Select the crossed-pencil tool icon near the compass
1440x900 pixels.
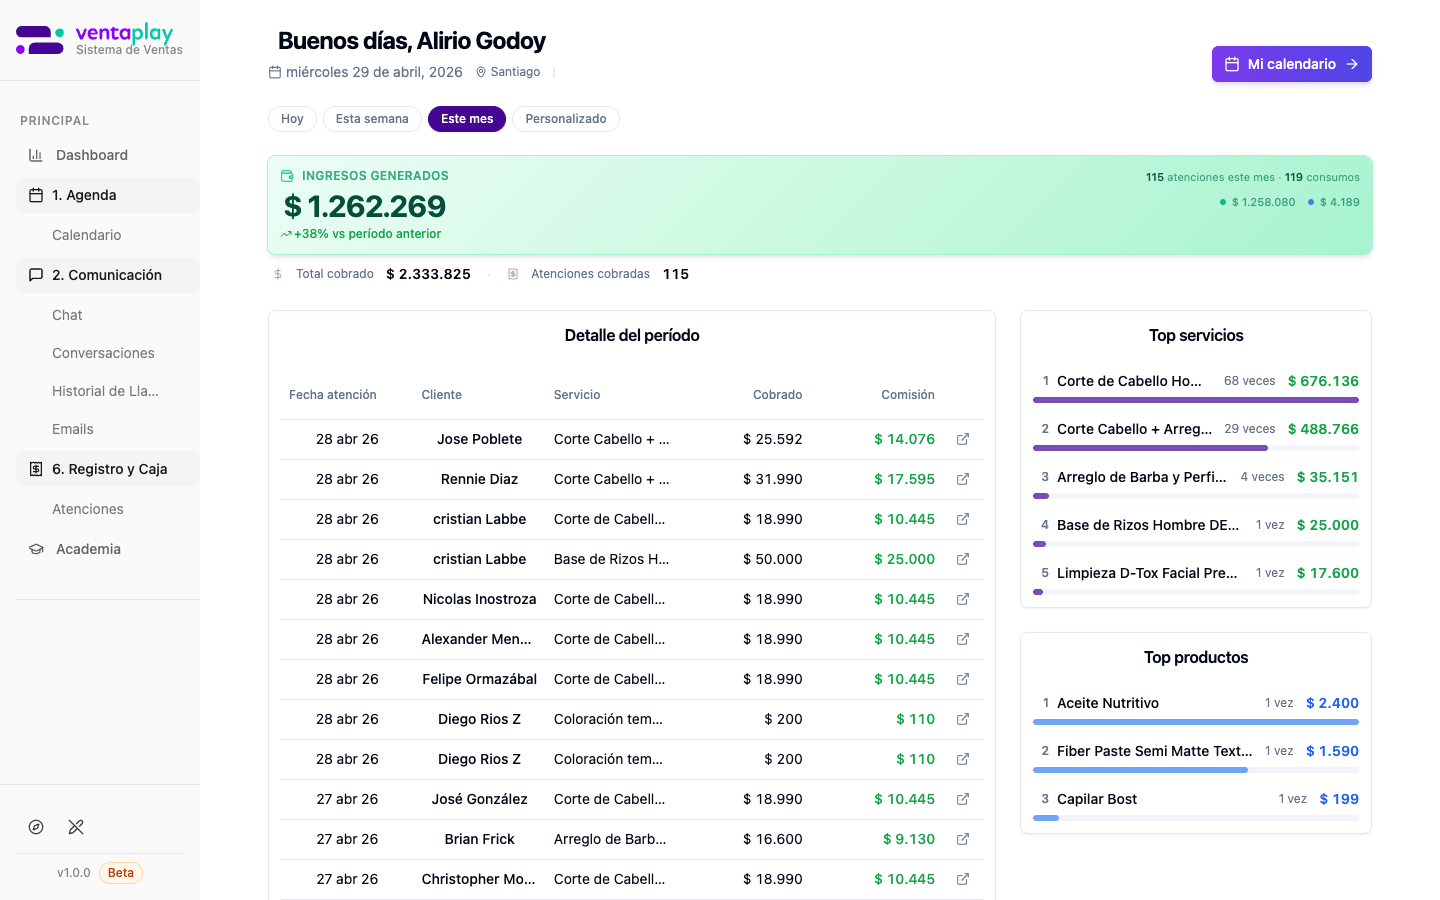tap(76, 827)
